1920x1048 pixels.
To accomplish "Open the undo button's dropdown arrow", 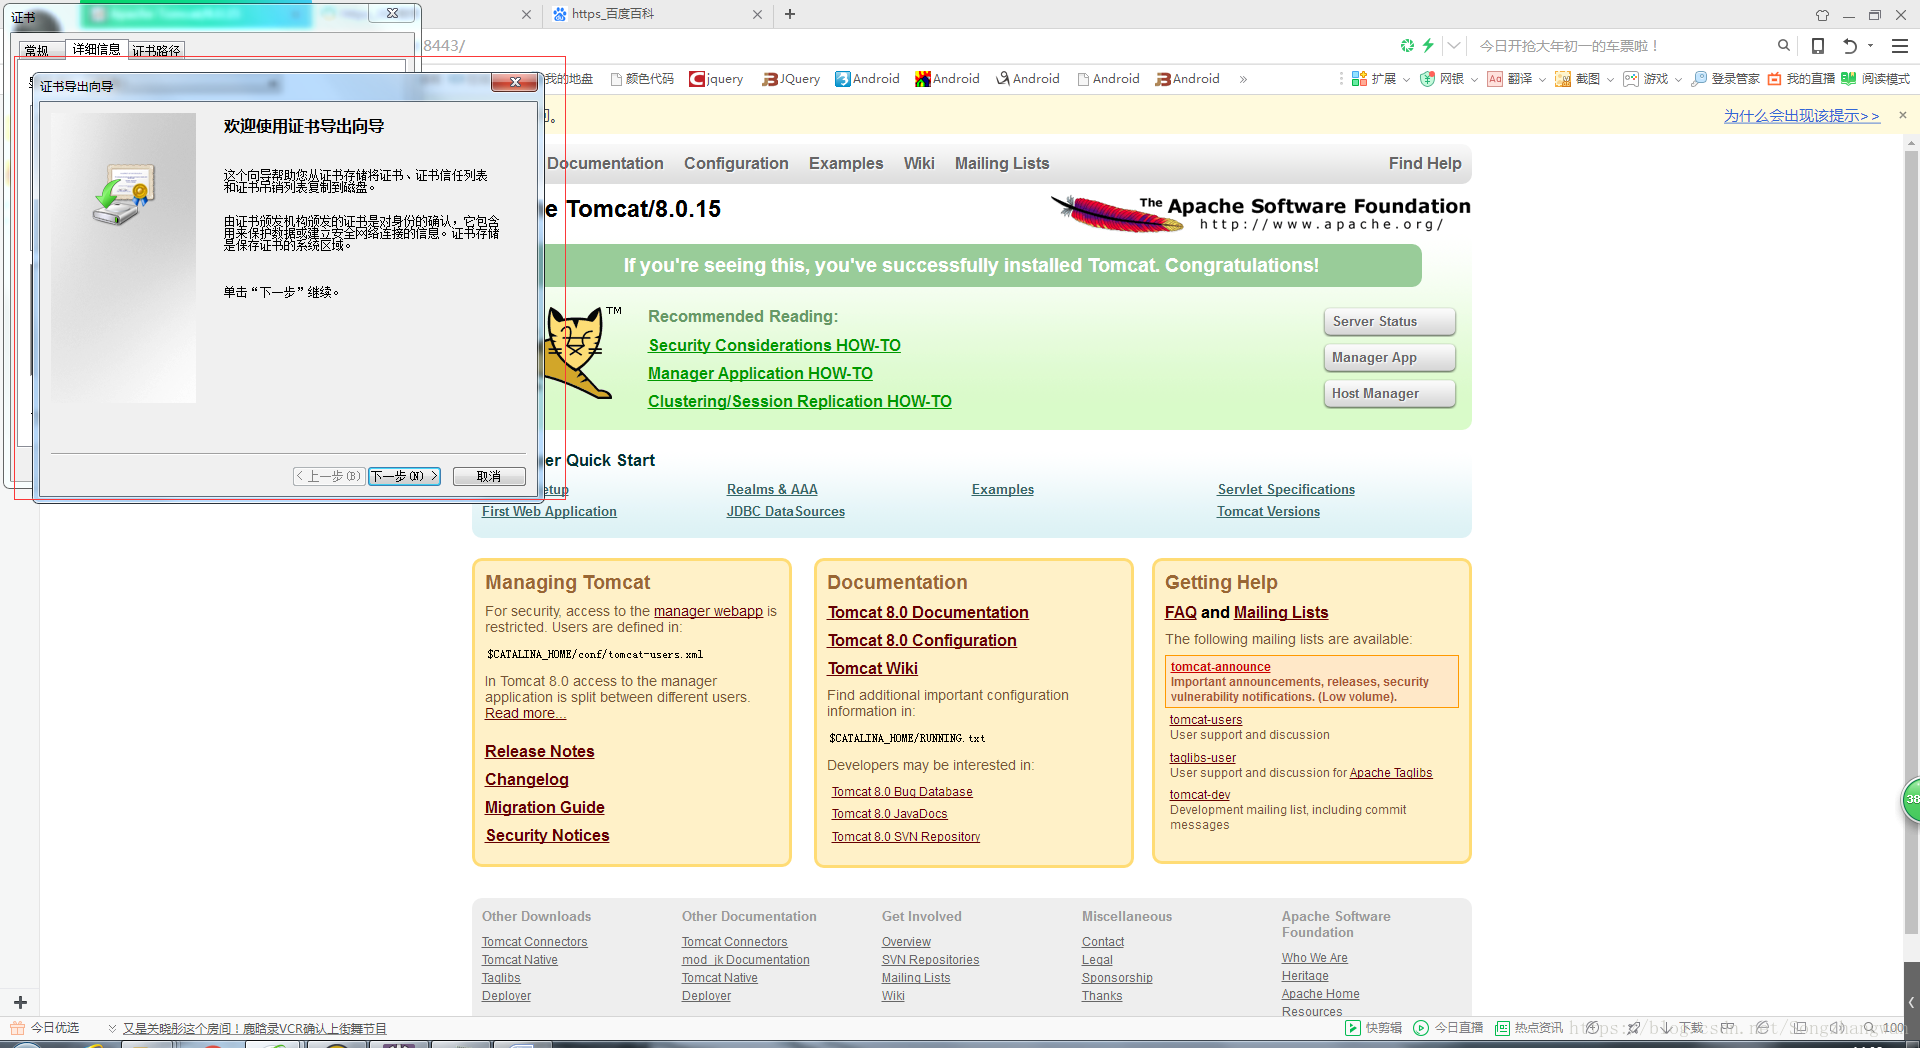I will click(1870, 46).
